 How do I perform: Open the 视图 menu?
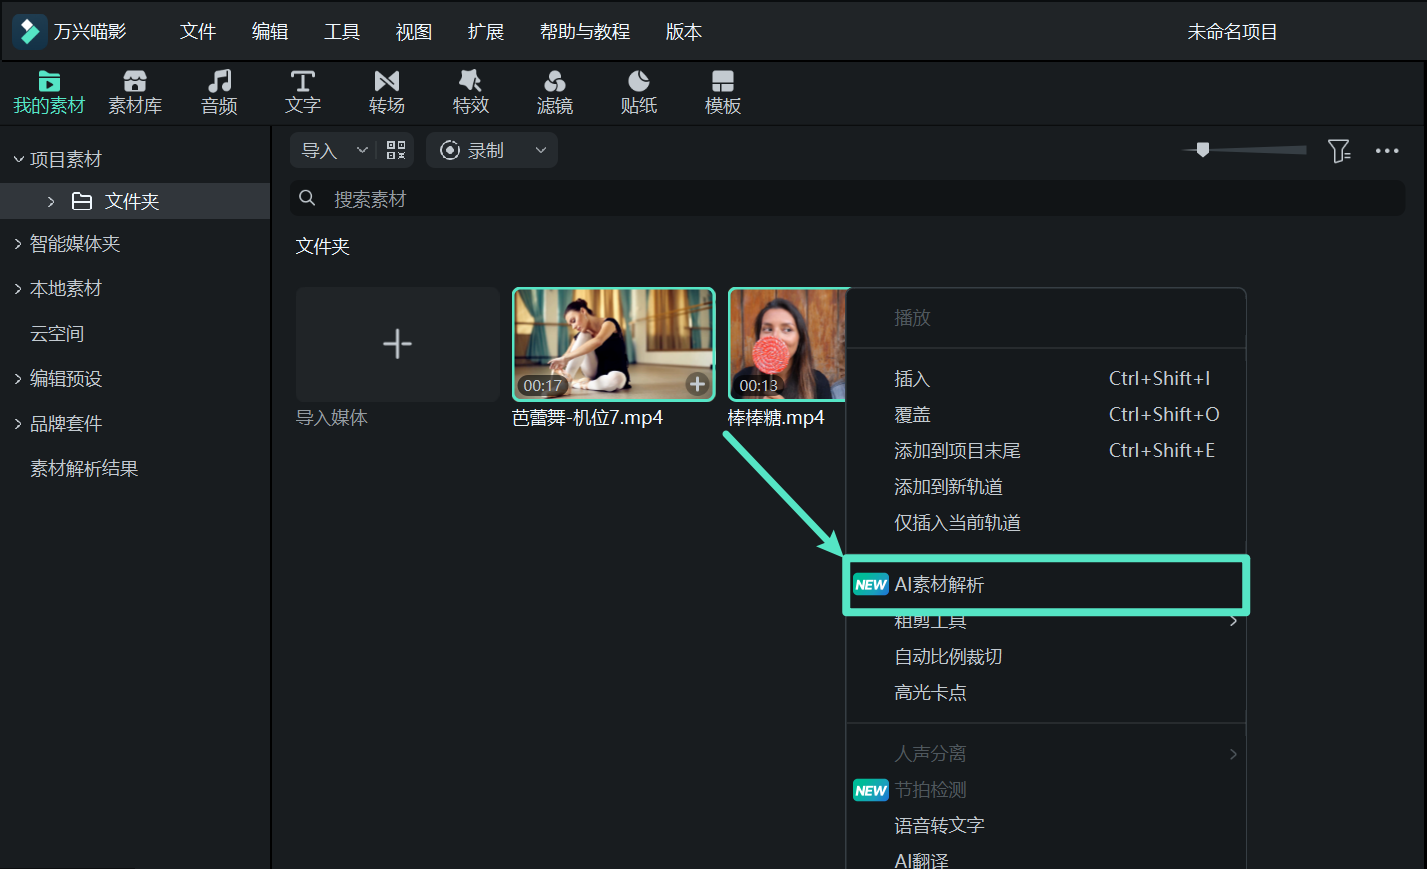point(414,32)
